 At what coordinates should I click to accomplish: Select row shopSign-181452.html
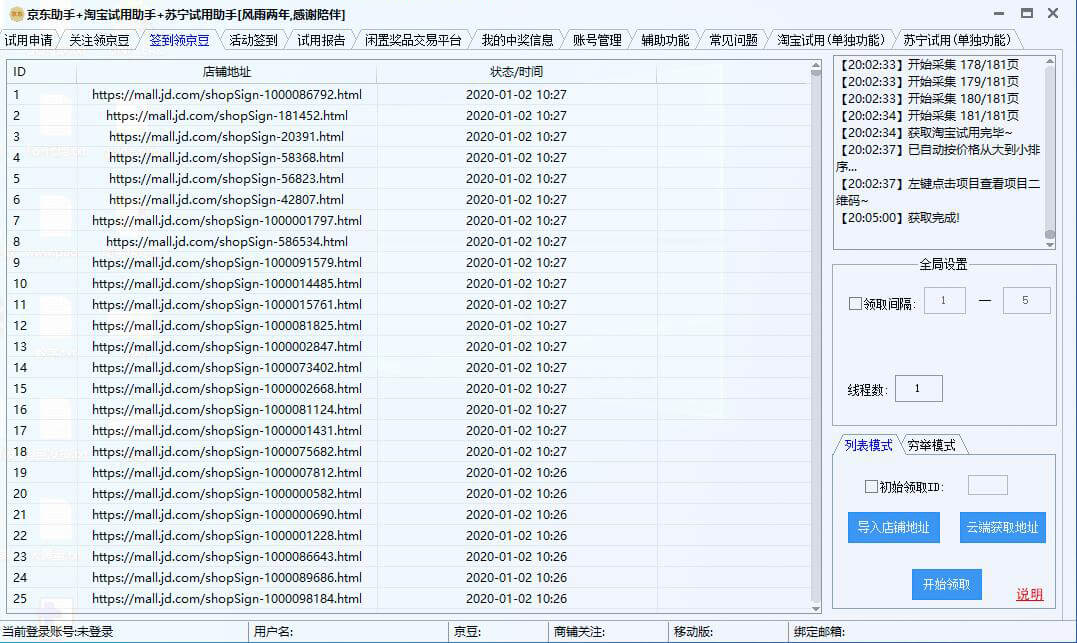pos(408,115)
